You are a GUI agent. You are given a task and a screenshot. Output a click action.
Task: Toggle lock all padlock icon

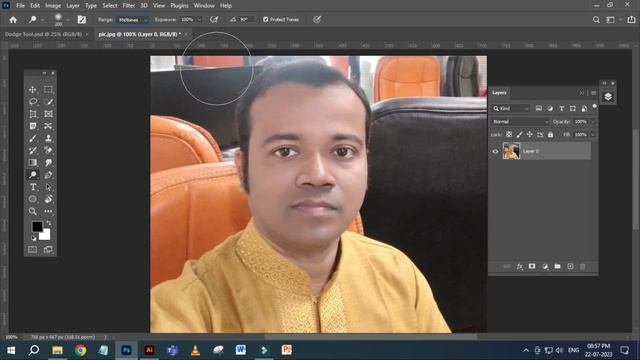(x=550, y=134)
